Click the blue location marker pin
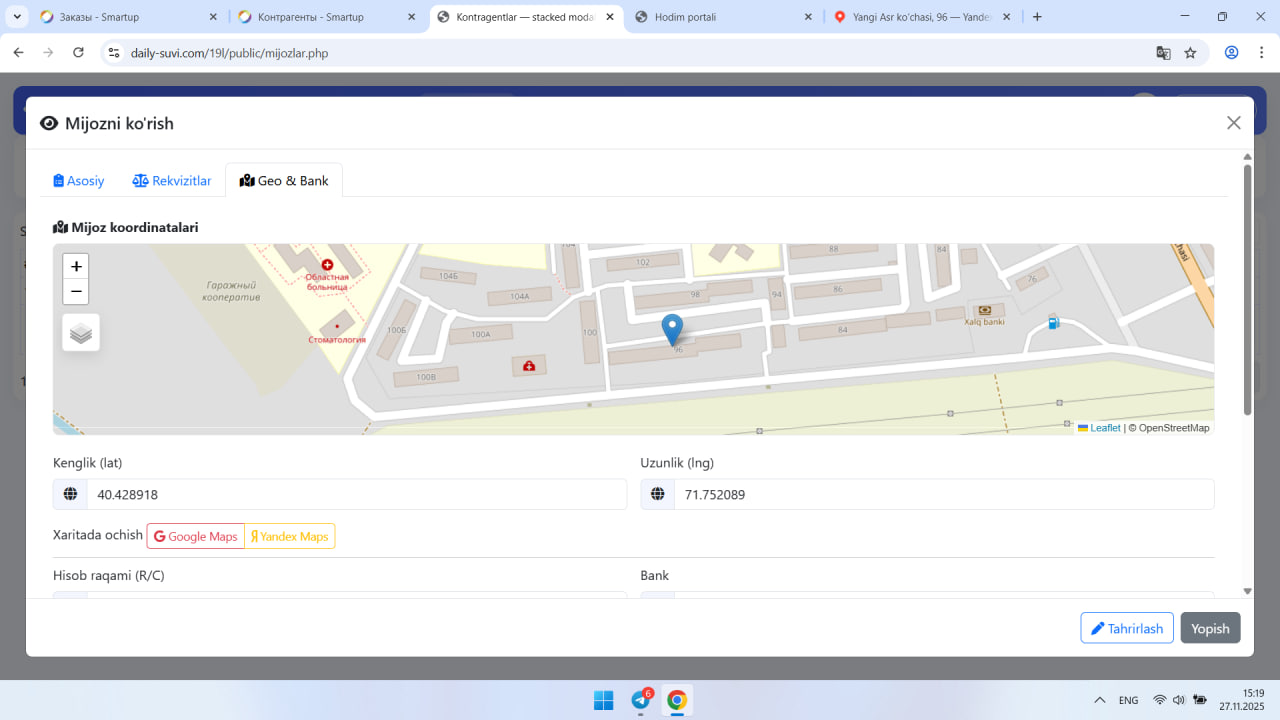 [673, 329]
